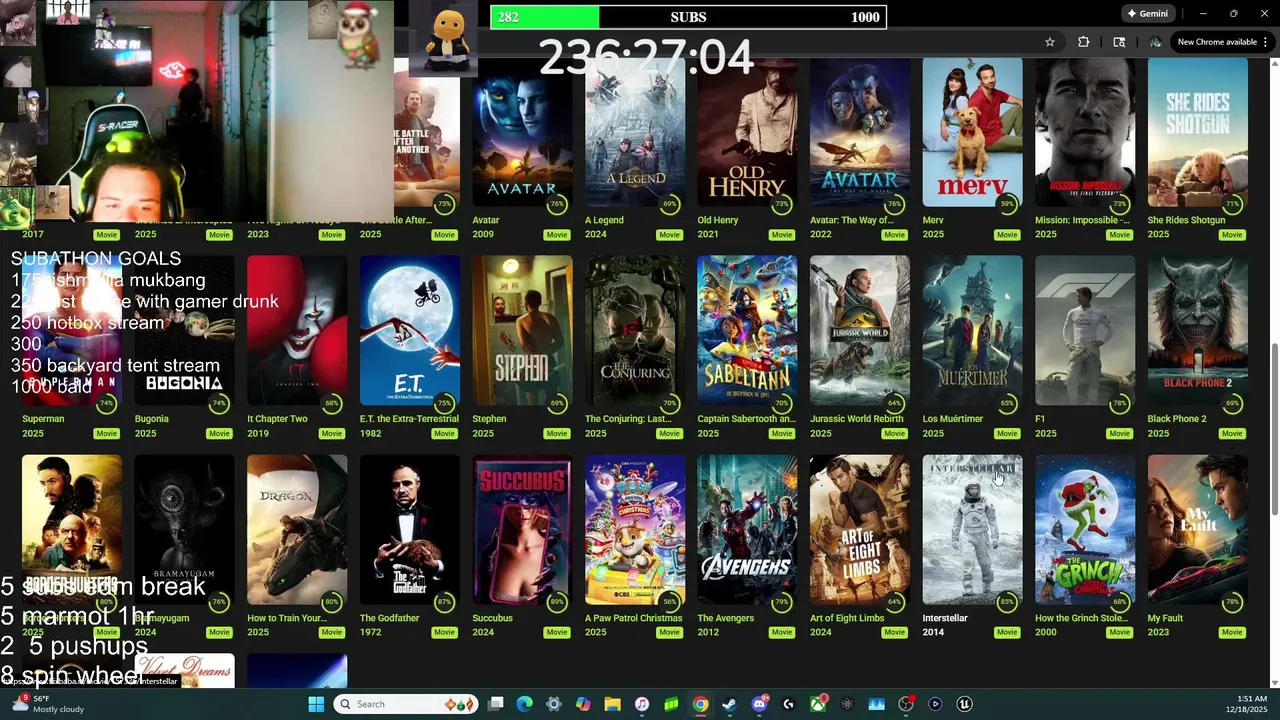1280x720 pixels.
Task: Open the How to Train Your Dragon poster
Action: (297, 530)
